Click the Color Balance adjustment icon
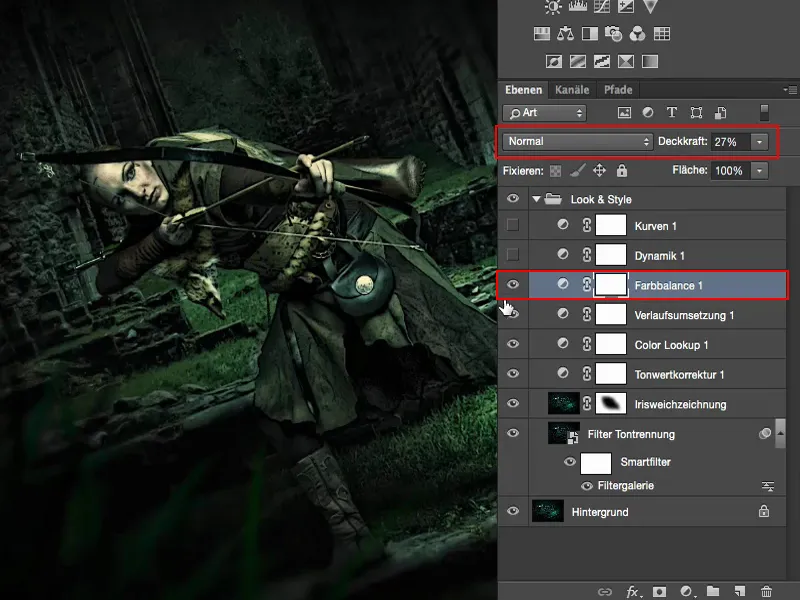Screen dimensions: 800x600 click(x=565, y=32)
